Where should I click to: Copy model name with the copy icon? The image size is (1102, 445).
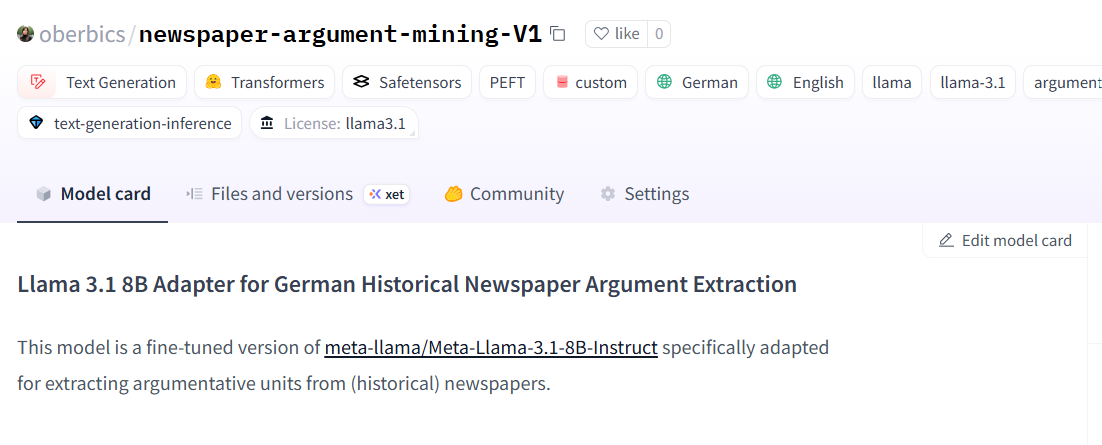click(x=557, y=34)
